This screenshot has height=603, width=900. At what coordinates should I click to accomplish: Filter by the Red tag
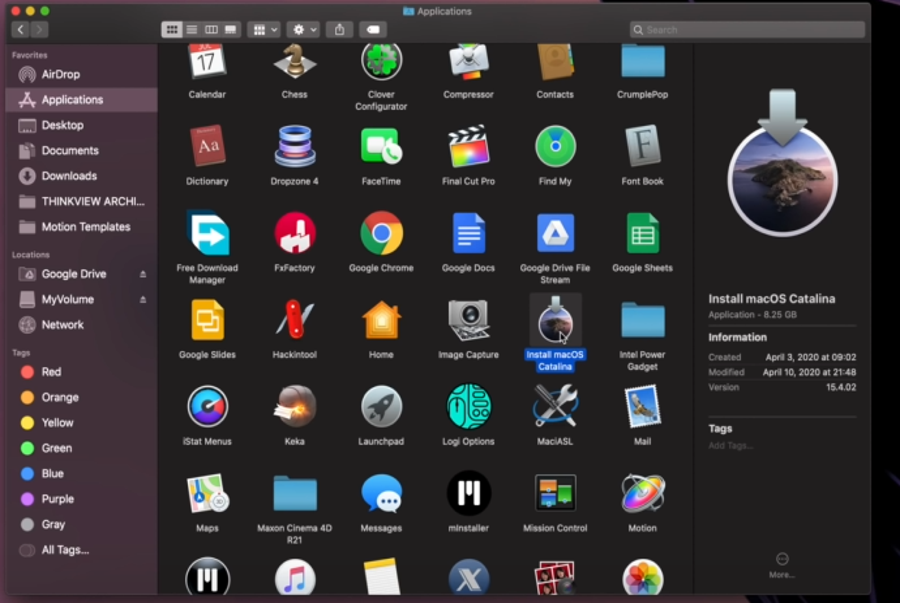tap(82, 372)
